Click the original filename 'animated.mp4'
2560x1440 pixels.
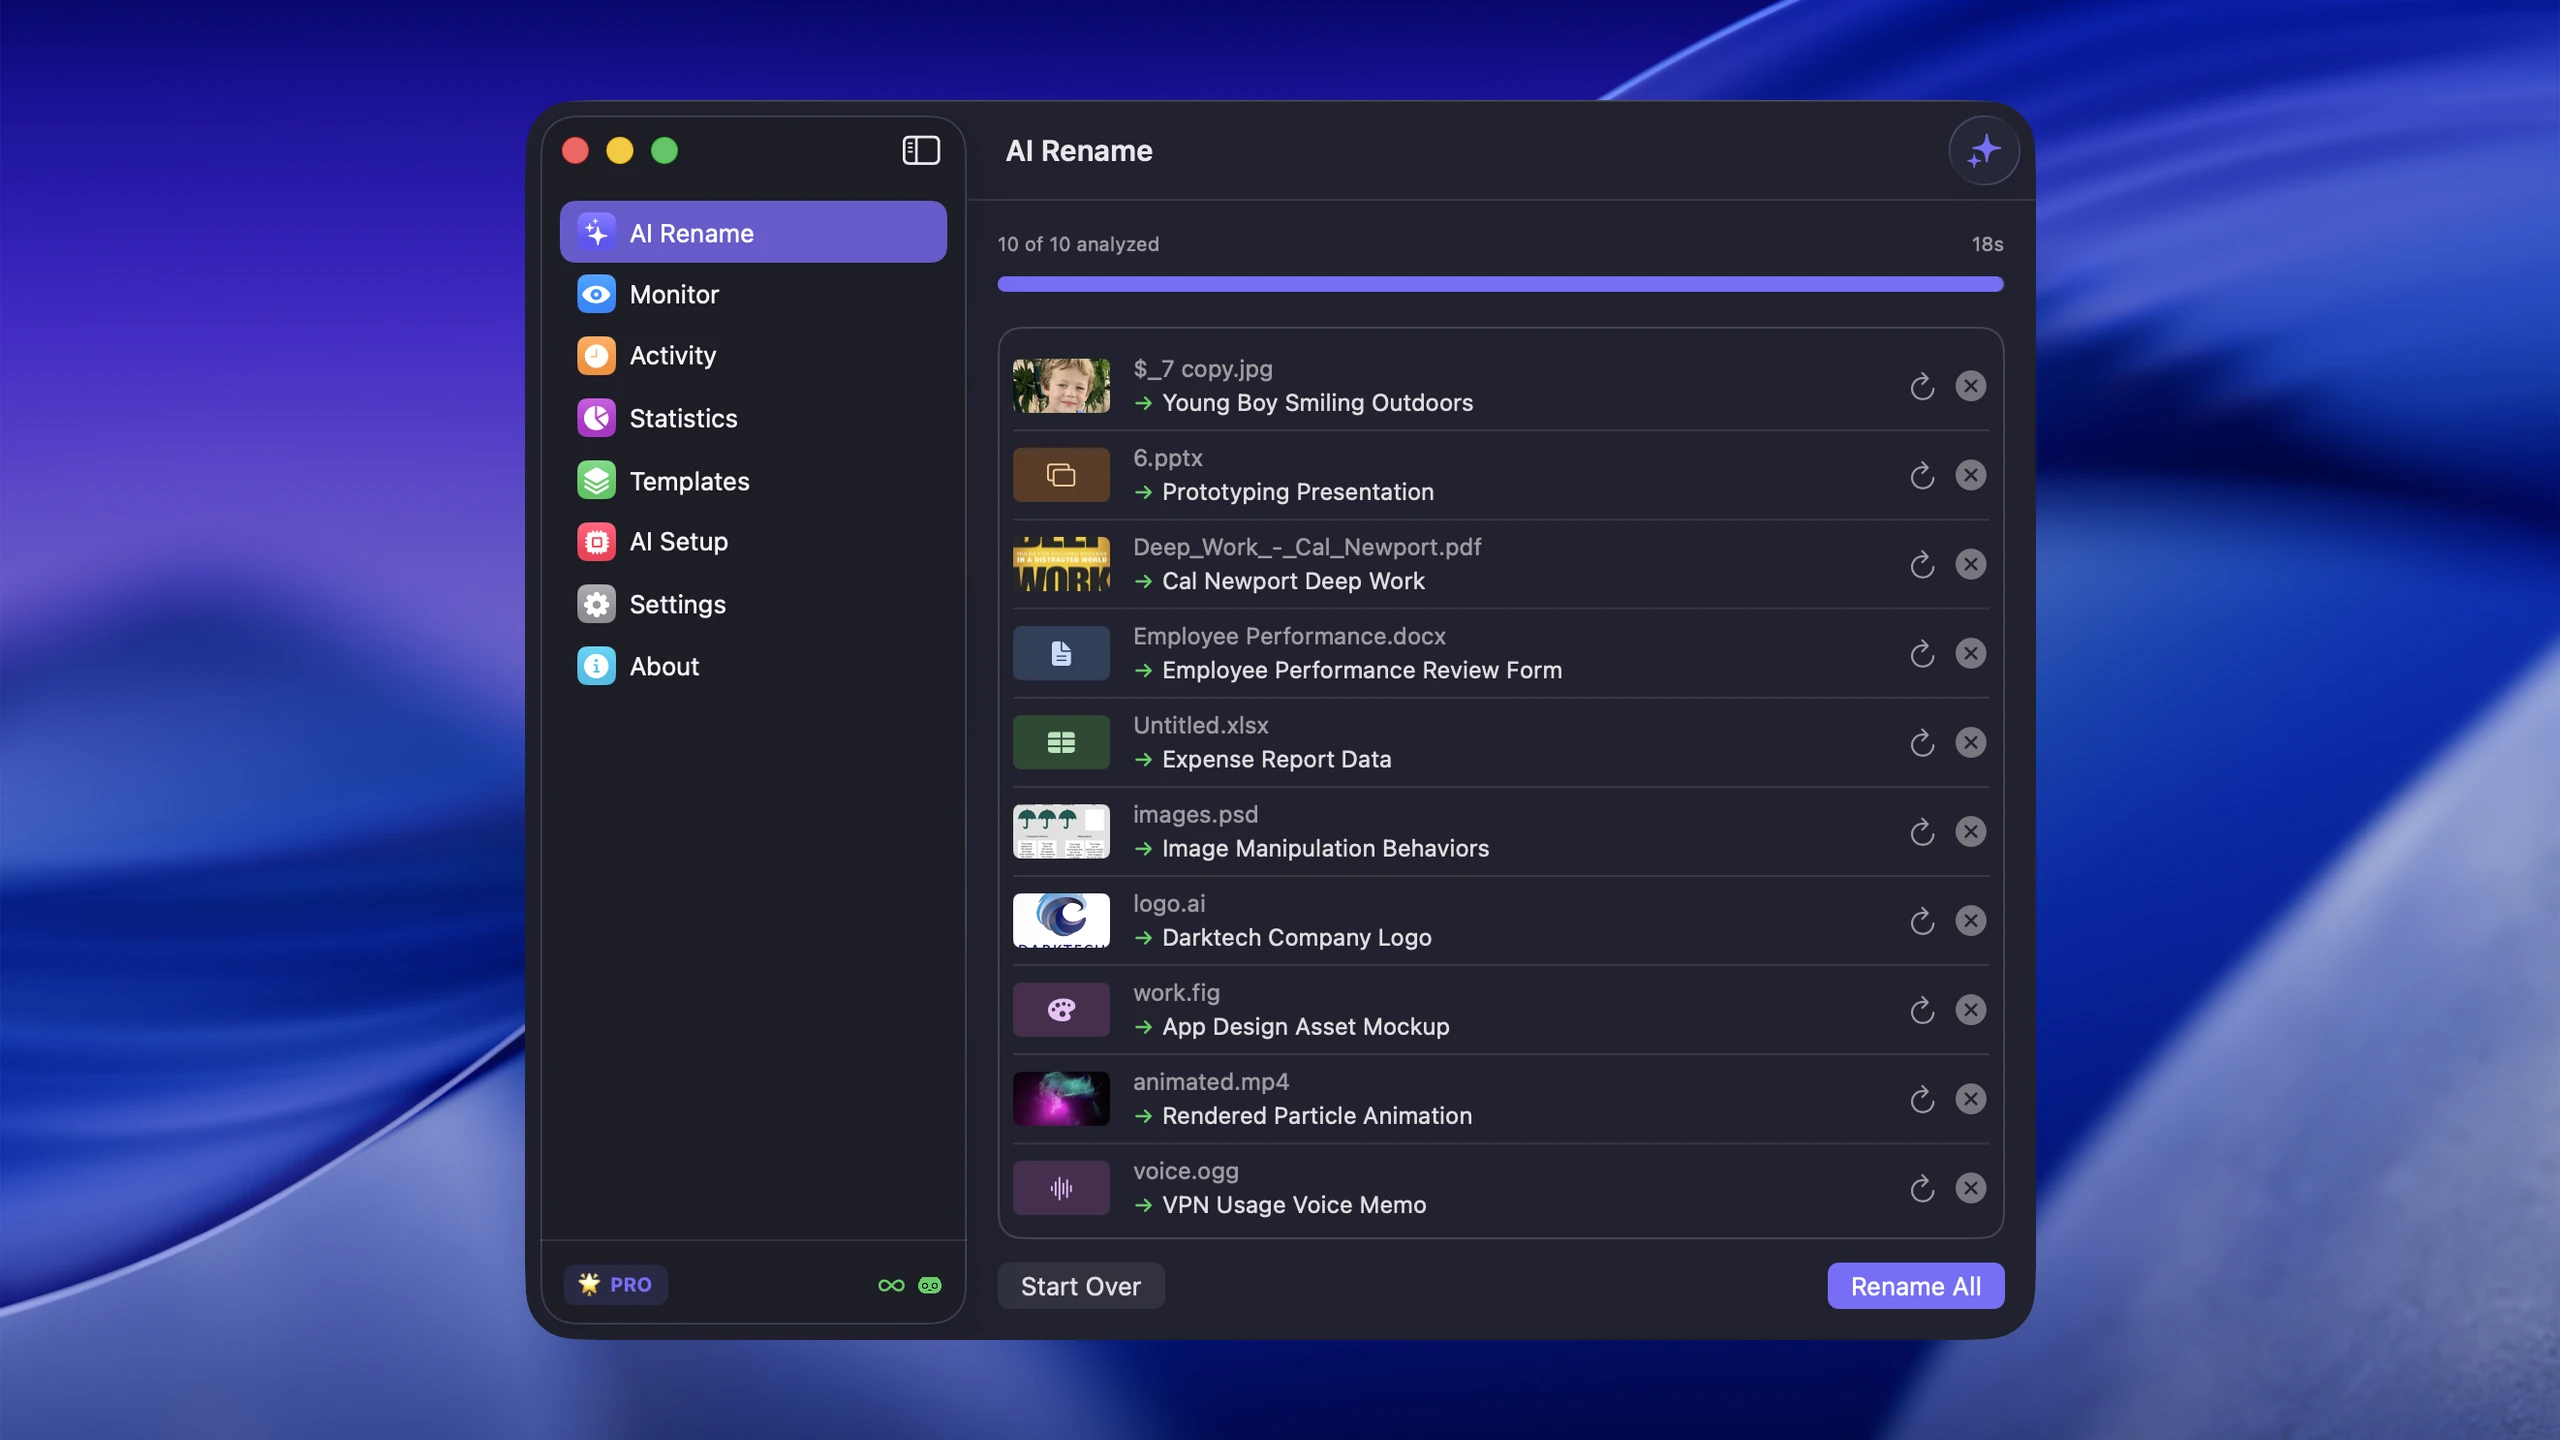click(1211, 1082)
